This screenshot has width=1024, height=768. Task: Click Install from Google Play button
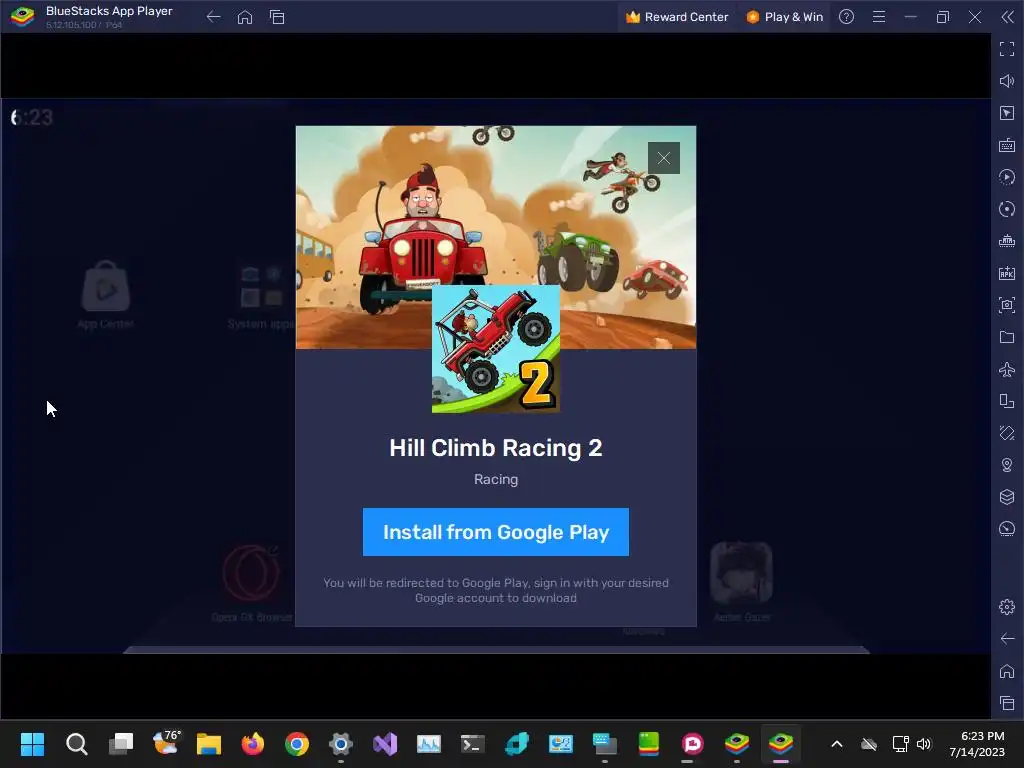pyautogui.click(x=496, y=532)
